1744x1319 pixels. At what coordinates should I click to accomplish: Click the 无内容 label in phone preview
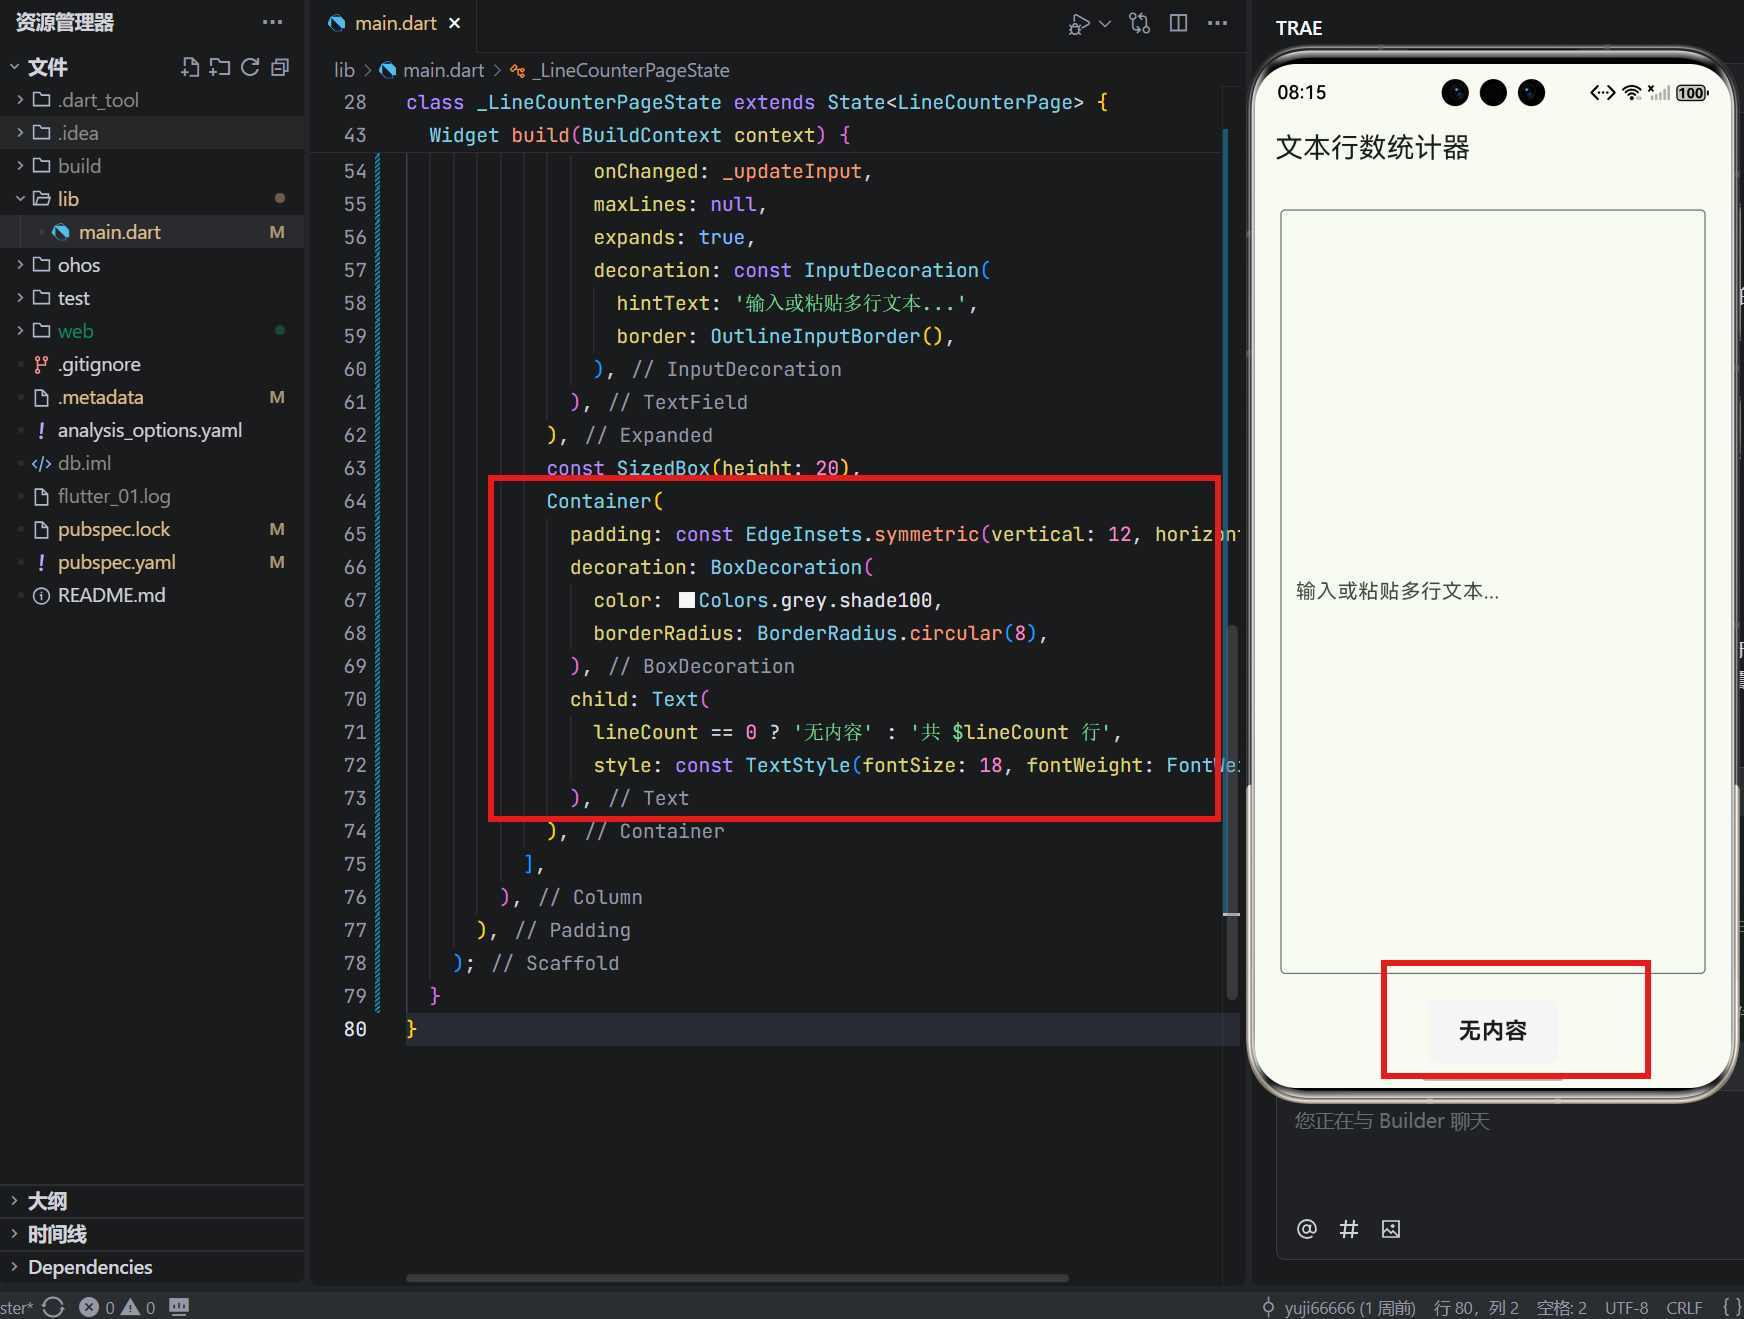(1492, 1030)
